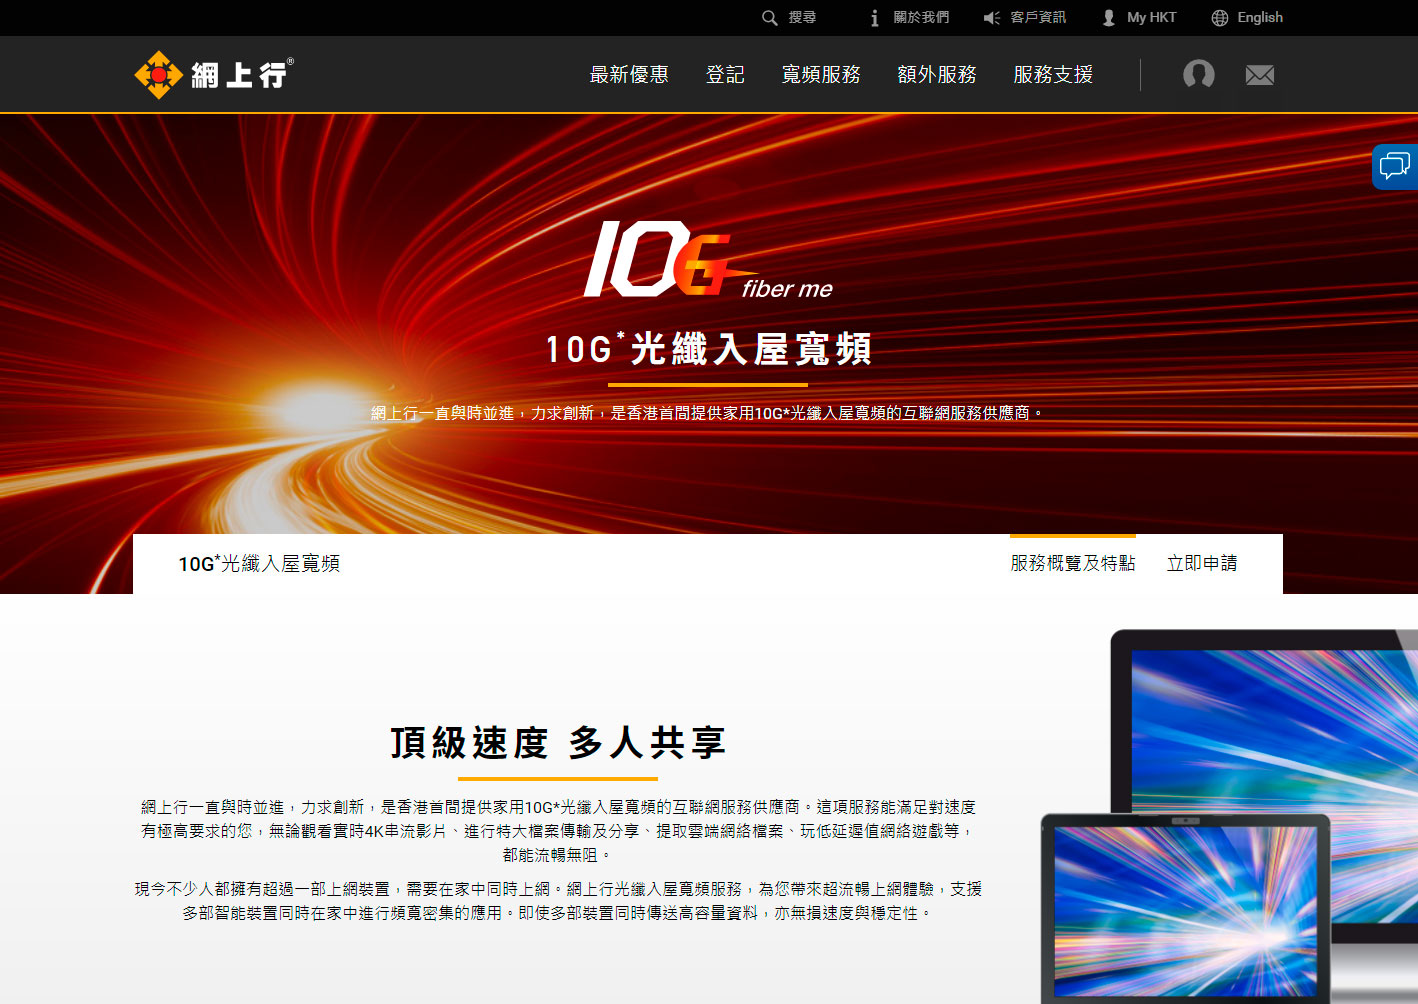Open 客戶資訊 customer info link
This screenshot has height=1004, width=1418.
pos(1038,18)
